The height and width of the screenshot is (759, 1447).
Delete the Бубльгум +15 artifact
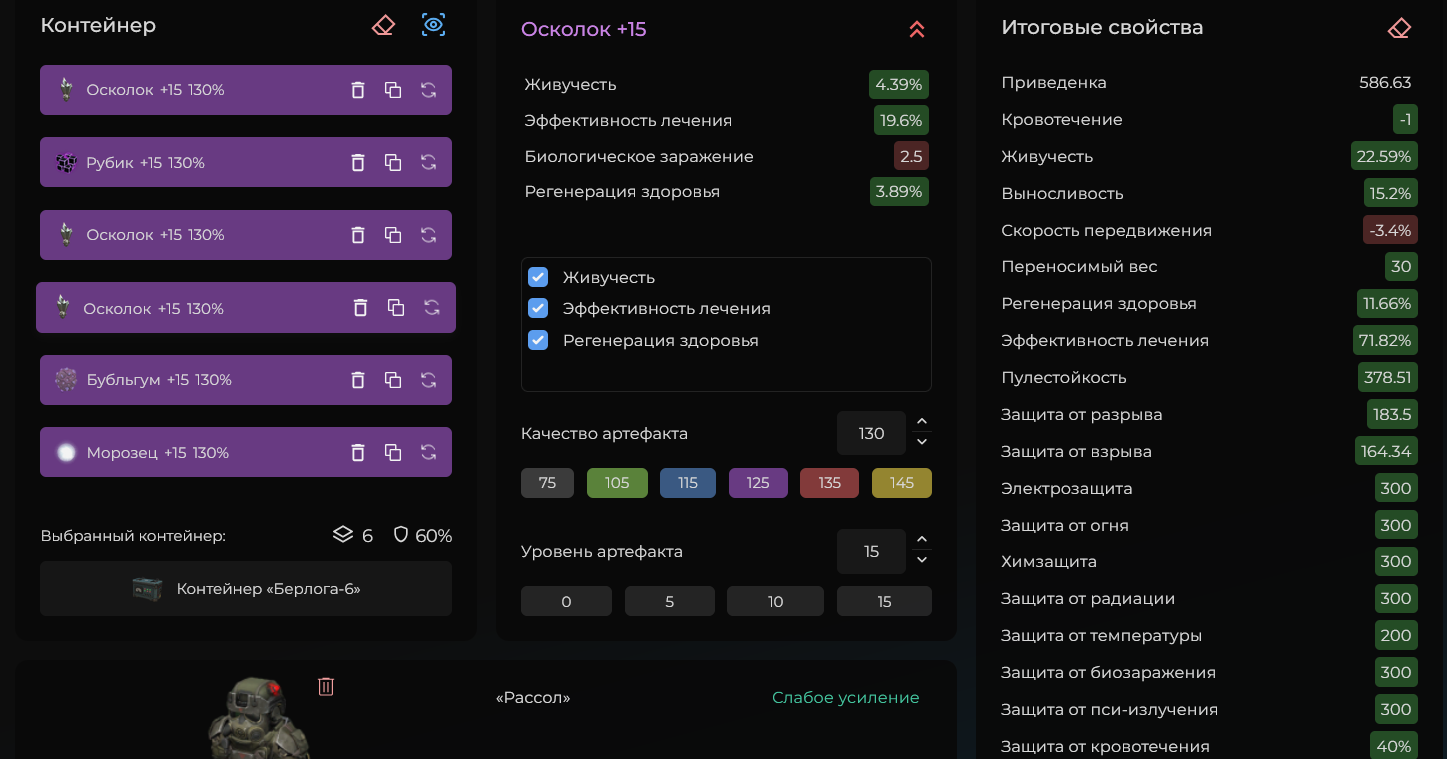click(x=358, y=380)
